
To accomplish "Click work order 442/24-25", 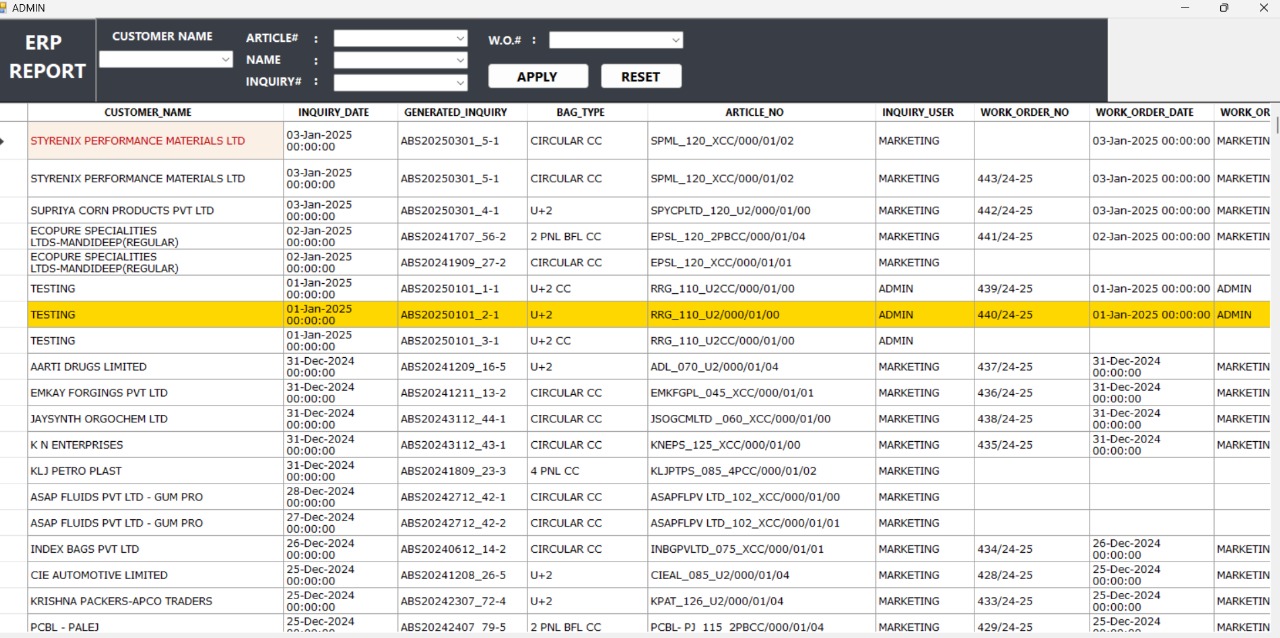I will point(1032,211).
